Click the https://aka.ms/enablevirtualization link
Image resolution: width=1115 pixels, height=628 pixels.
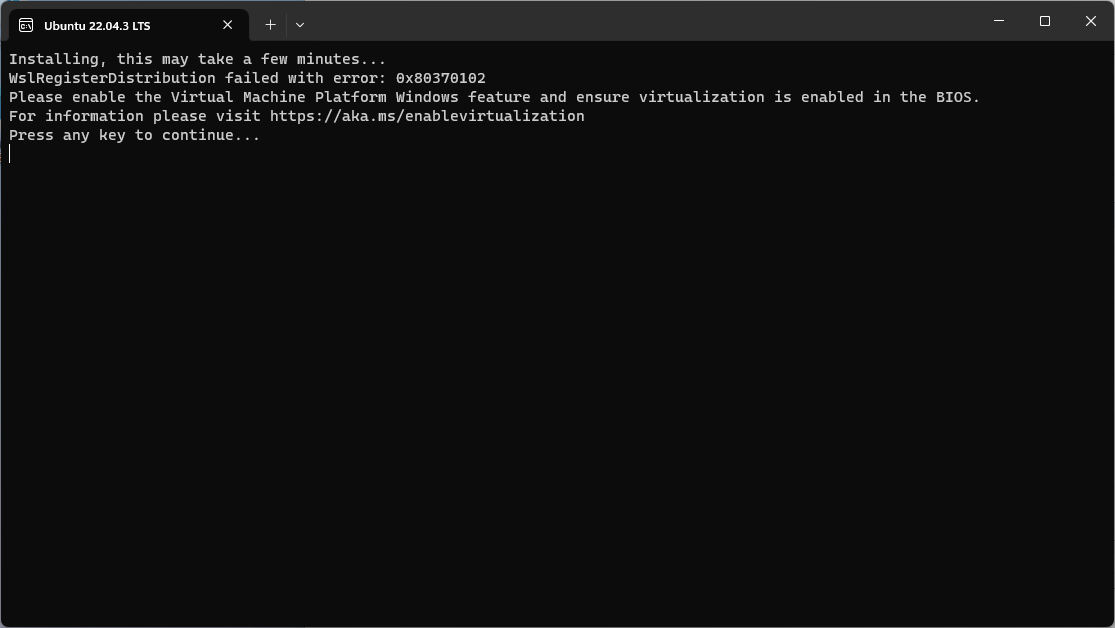tap(424, 115)
